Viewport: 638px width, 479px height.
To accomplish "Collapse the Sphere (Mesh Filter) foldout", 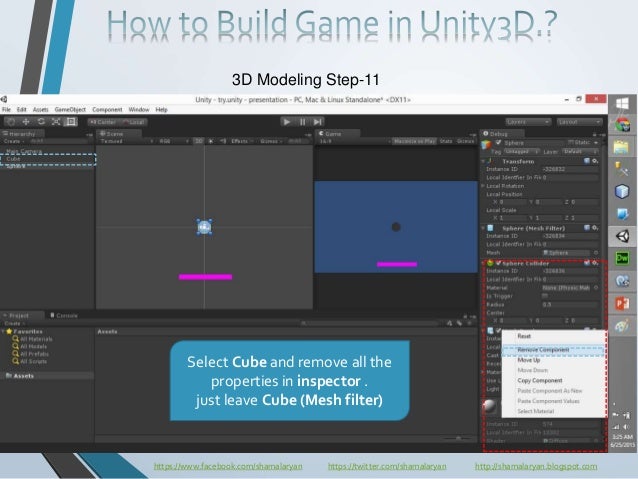I will (x=483, y=228).
